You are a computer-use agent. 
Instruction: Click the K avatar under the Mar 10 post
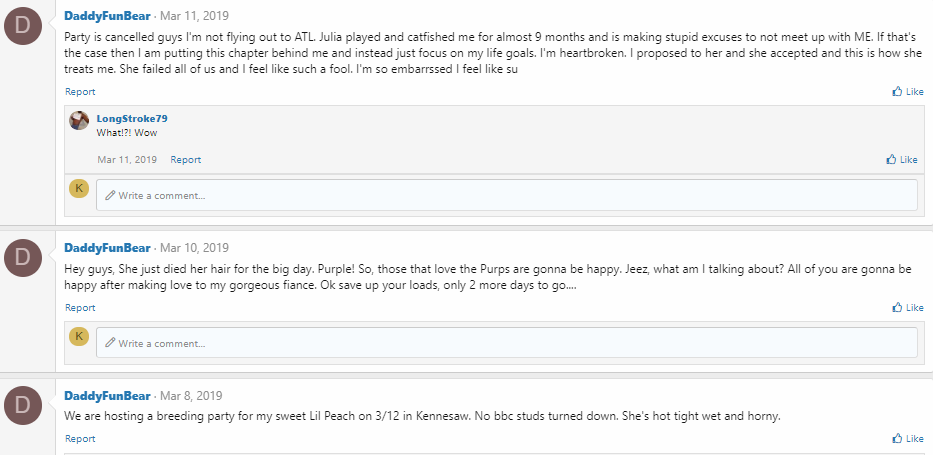point(79,336)
